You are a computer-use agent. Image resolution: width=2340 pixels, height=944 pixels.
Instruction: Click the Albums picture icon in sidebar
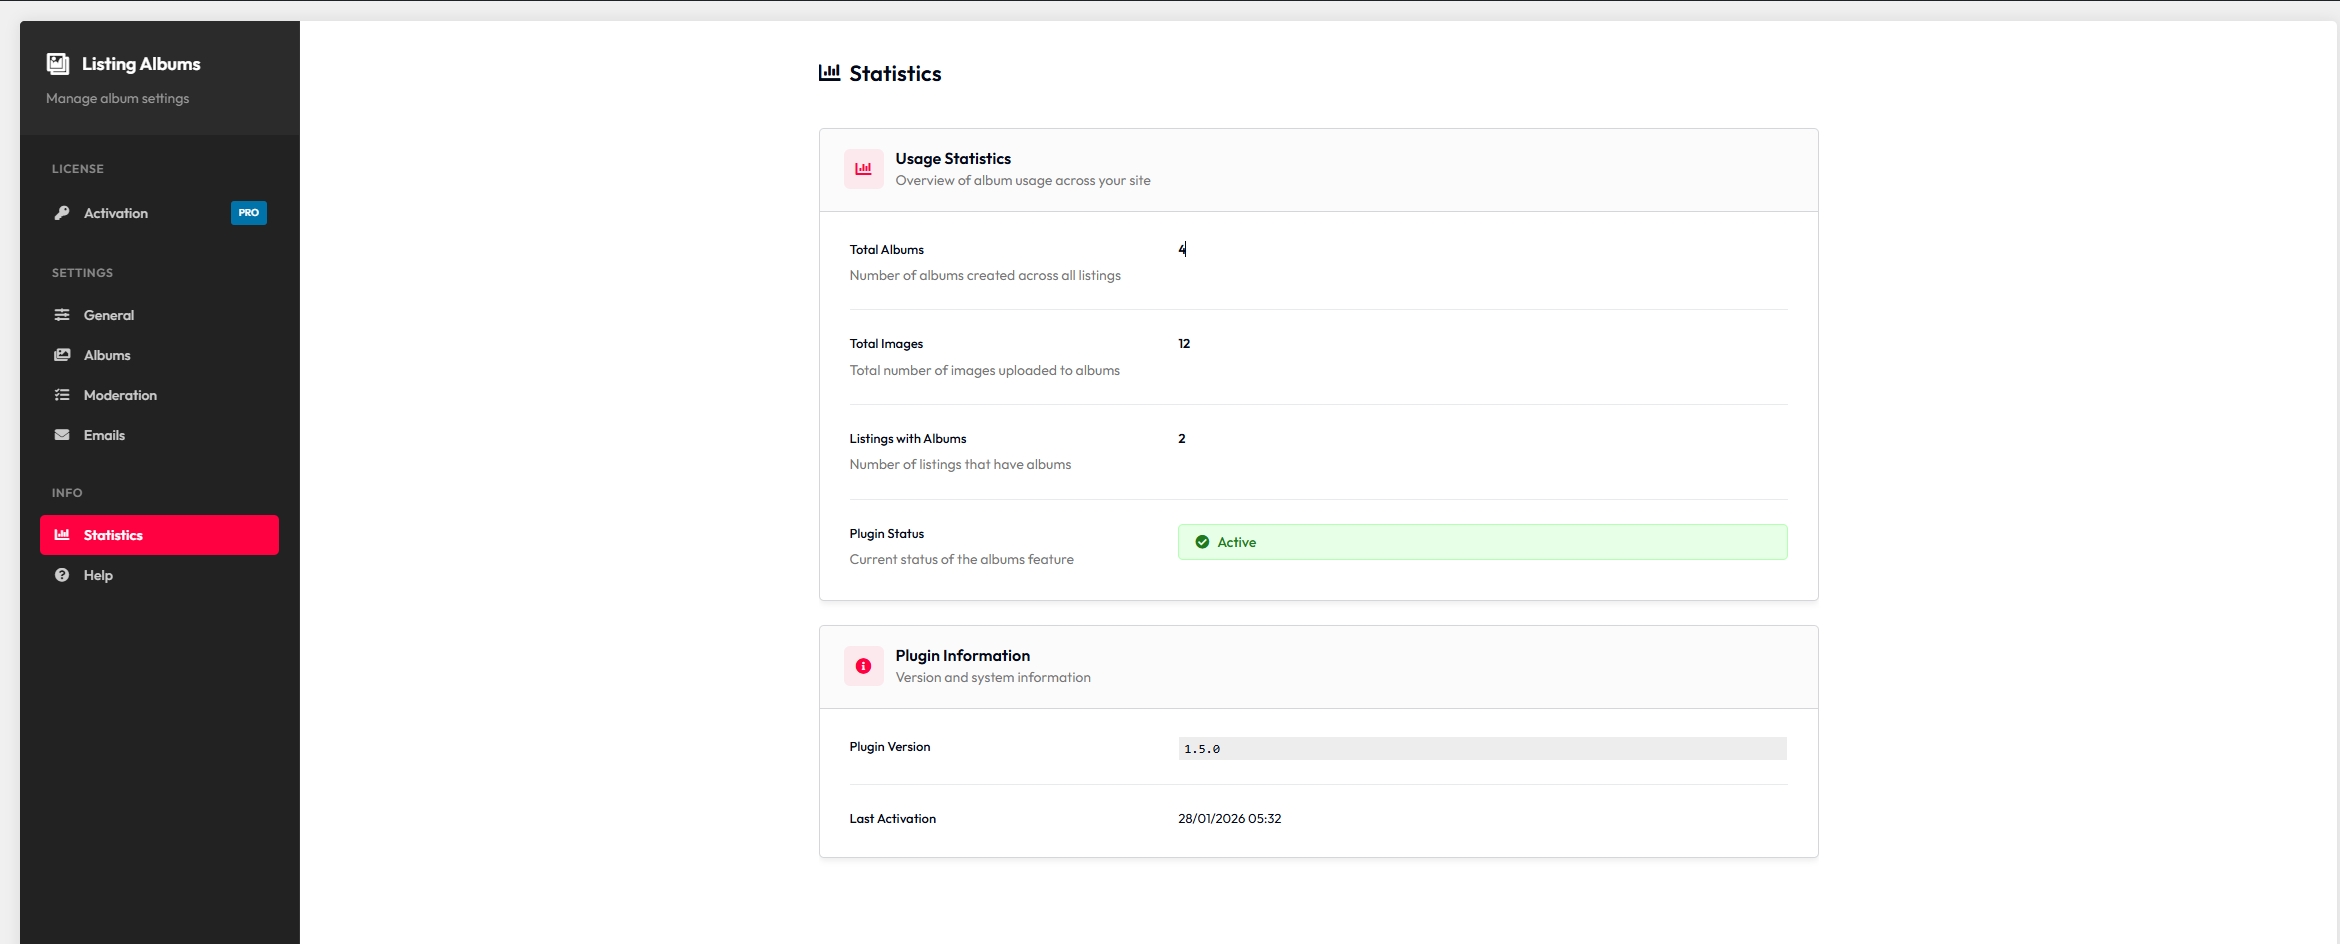click(62, 354)
